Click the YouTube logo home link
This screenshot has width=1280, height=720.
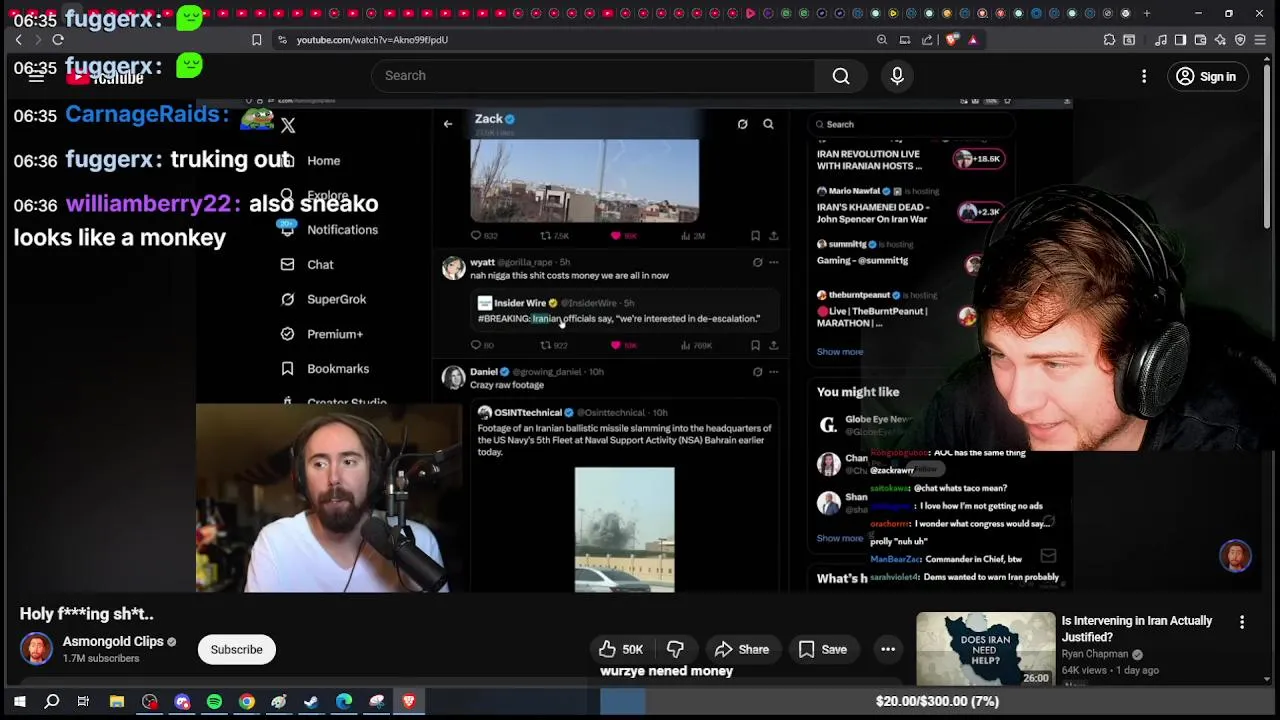pos(105,77)
